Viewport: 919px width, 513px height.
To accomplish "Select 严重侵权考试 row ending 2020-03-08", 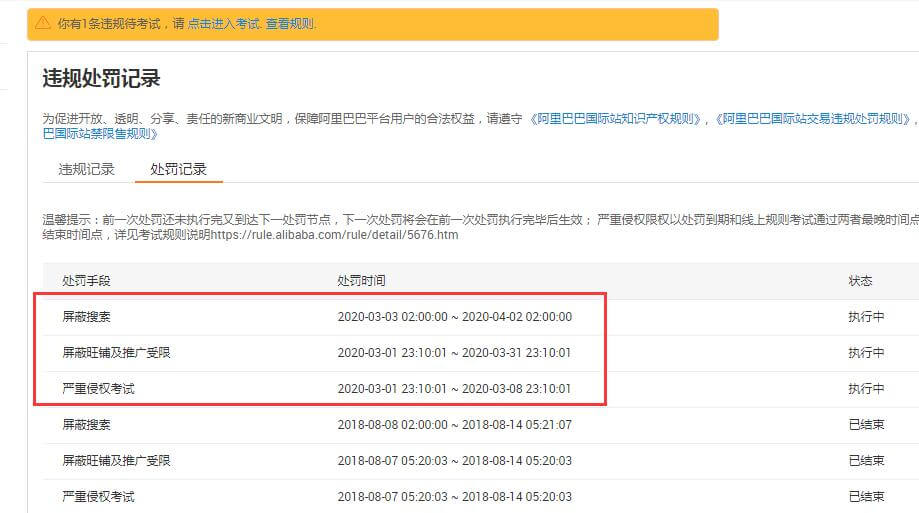I will tap(98, 389).
